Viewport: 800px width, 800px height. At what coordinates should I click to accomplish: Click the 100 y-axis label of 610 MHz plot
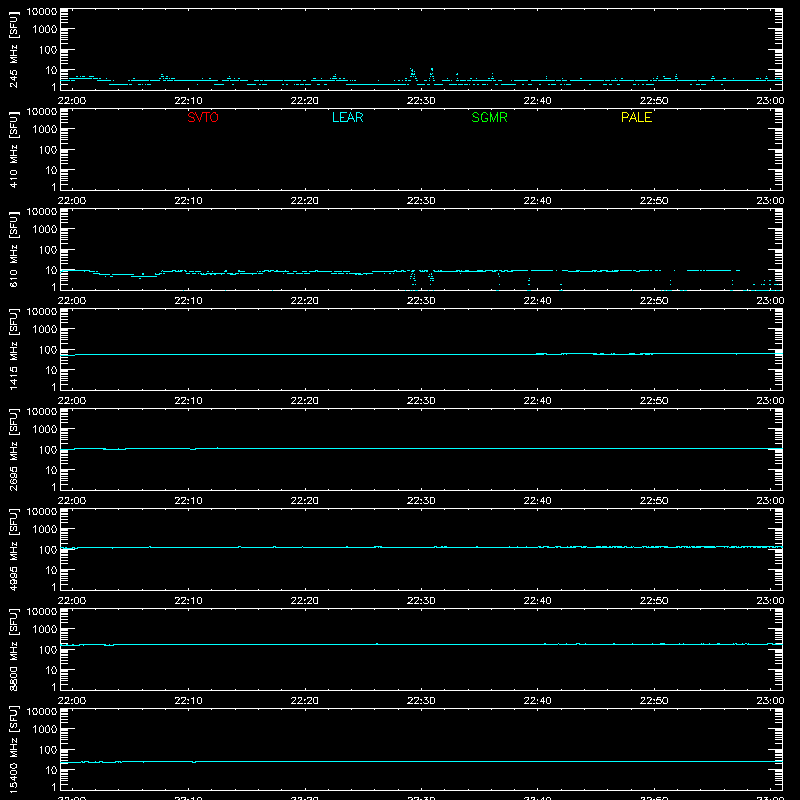point(48,249)
